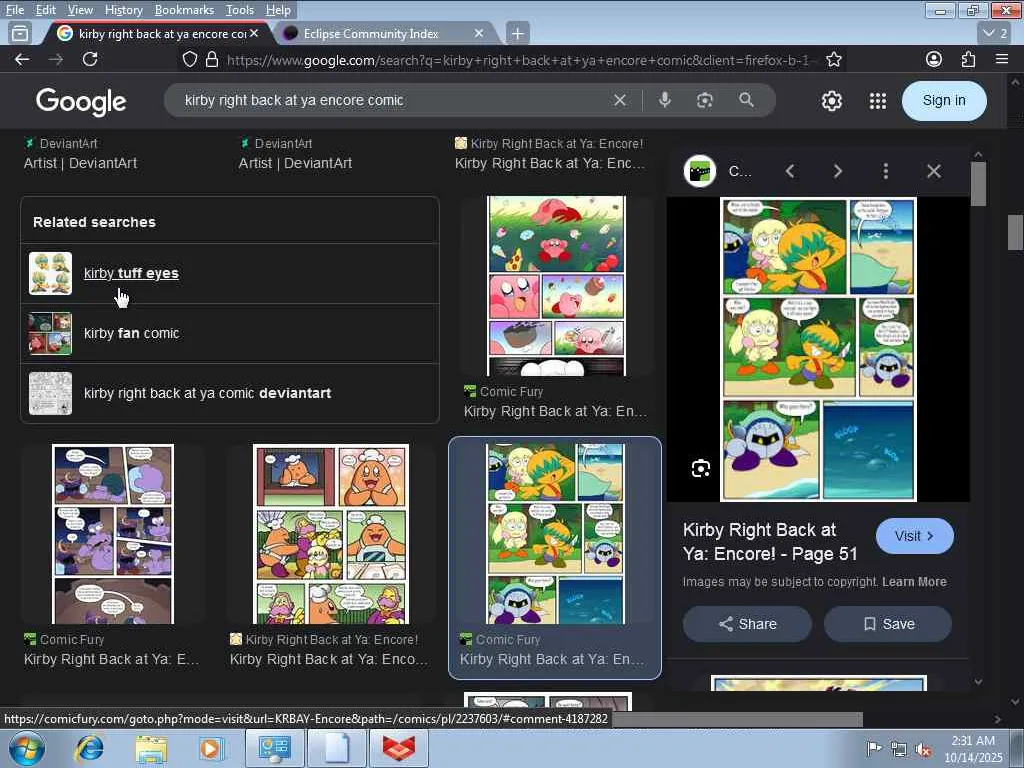Open the first DeviantArt Artist result link

(80, 163)
